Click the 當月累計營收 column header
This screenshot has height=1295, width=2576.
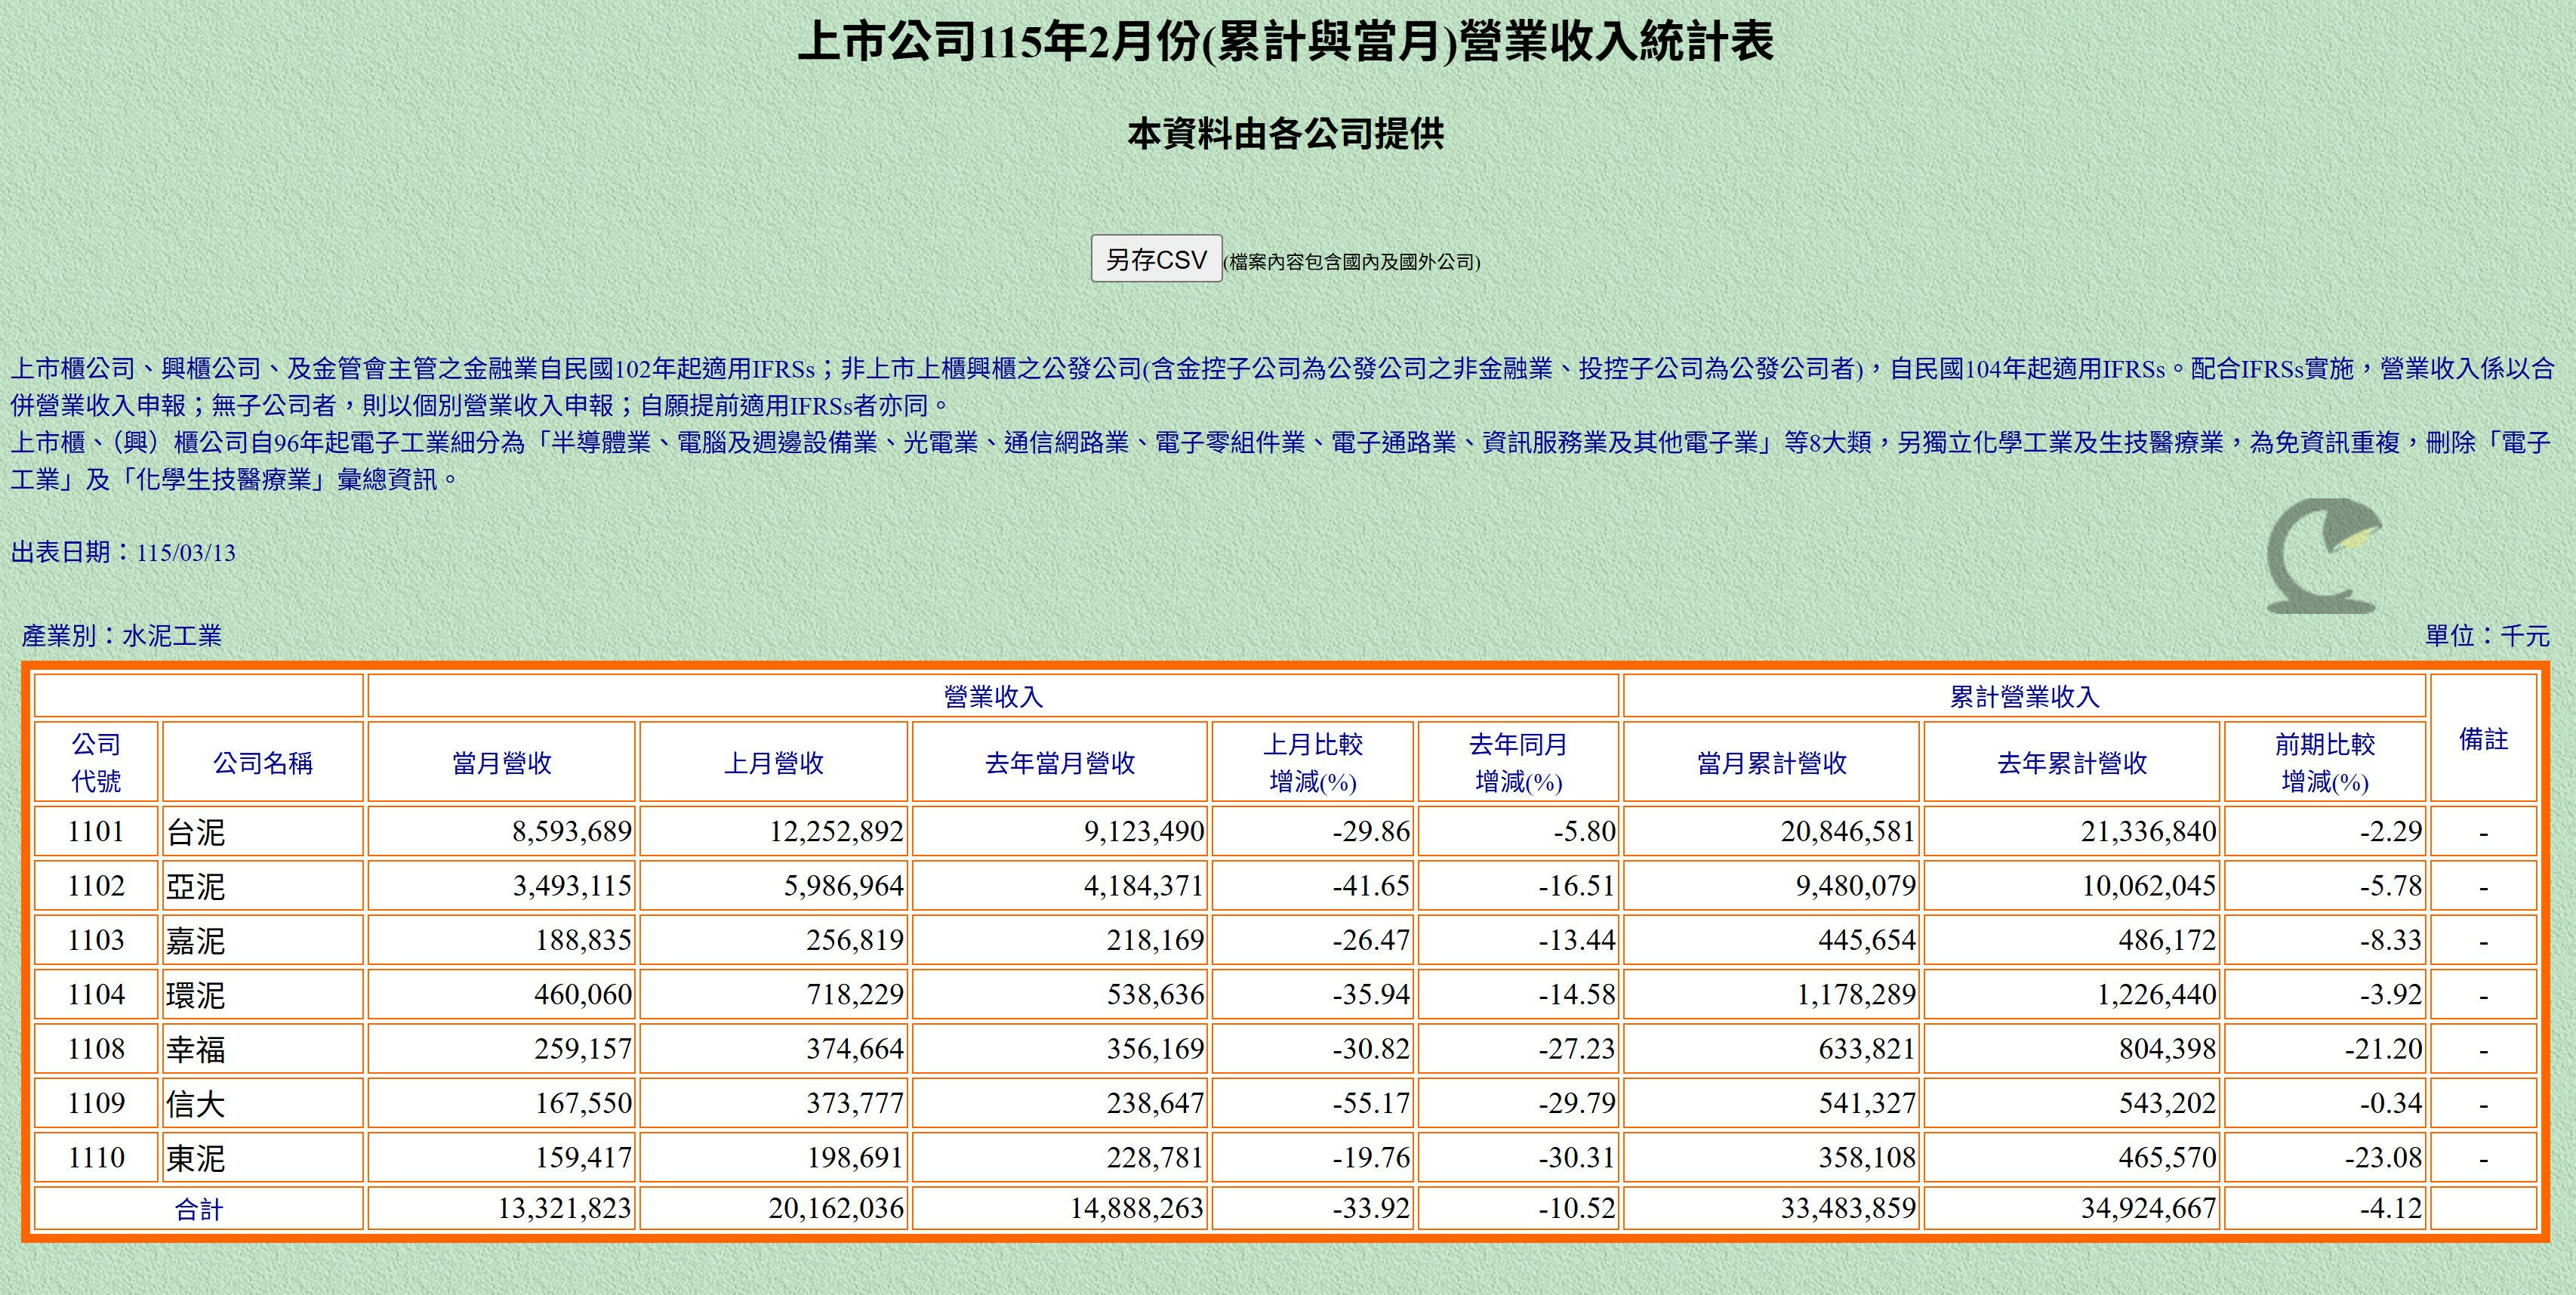point(1771,763)
